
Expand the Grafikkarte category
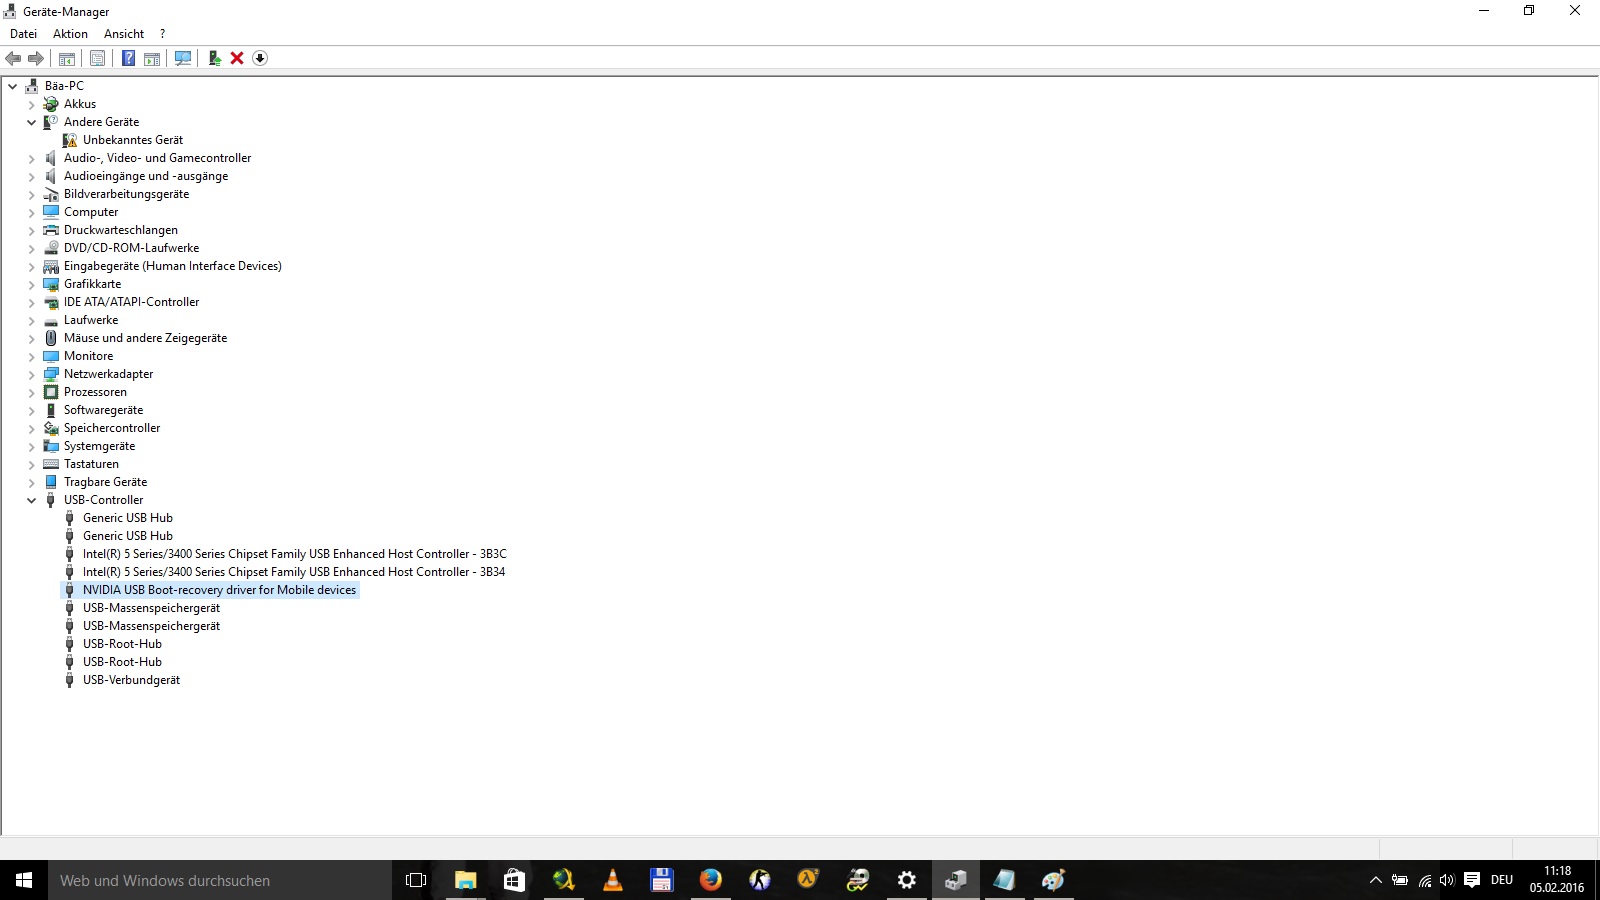point(31,284)
